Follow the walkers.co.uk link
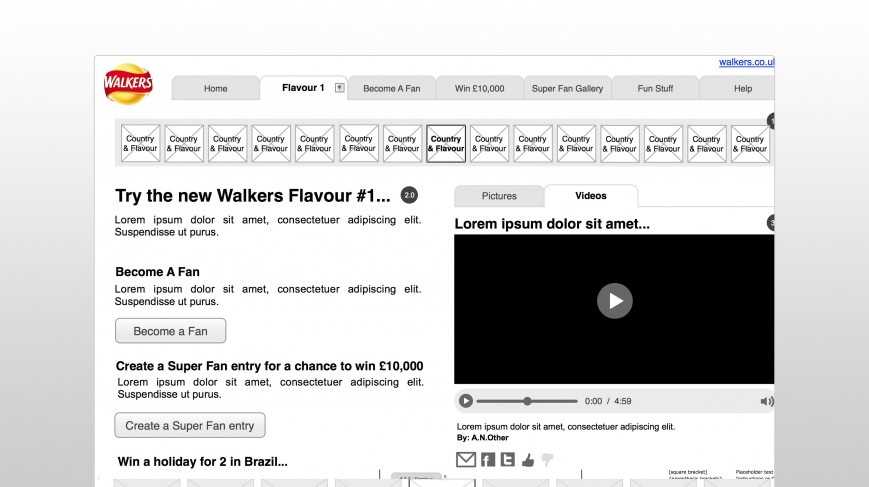The image size is (869, 487). pos(747,62)
